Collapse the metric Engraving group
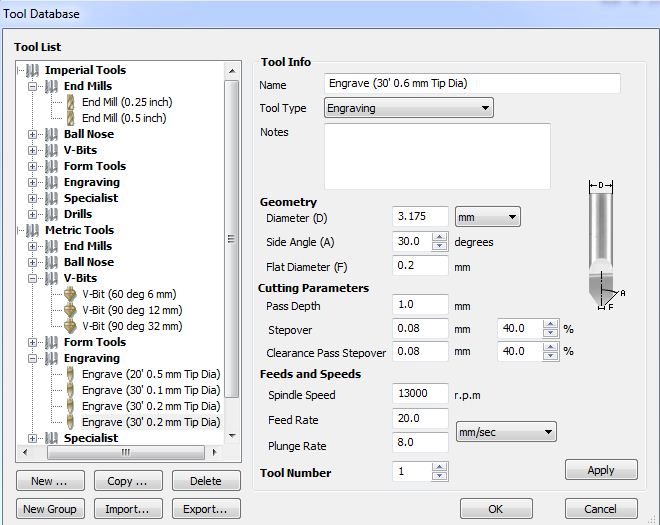The width and height of the screenshot is (660, 525). coord(32,359)
